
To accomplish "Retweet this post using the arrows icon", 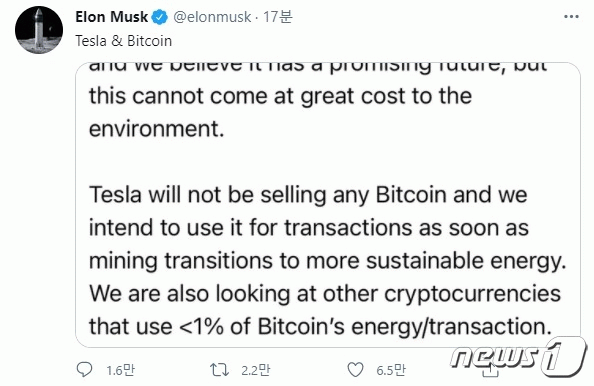I will point(219,370).
